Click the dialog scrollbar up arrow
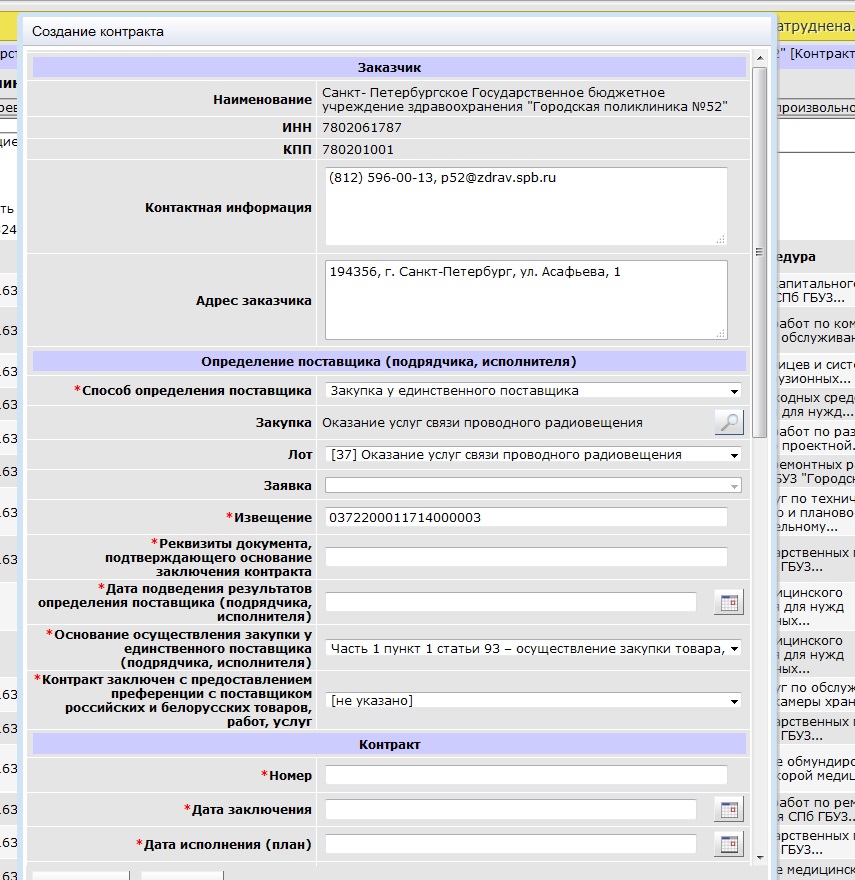 [x=760, y=58]
